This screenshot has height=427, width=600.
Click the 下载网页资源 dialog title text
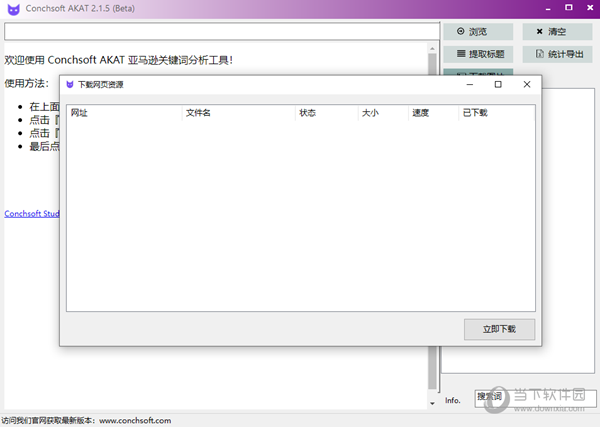coord(101,85)
